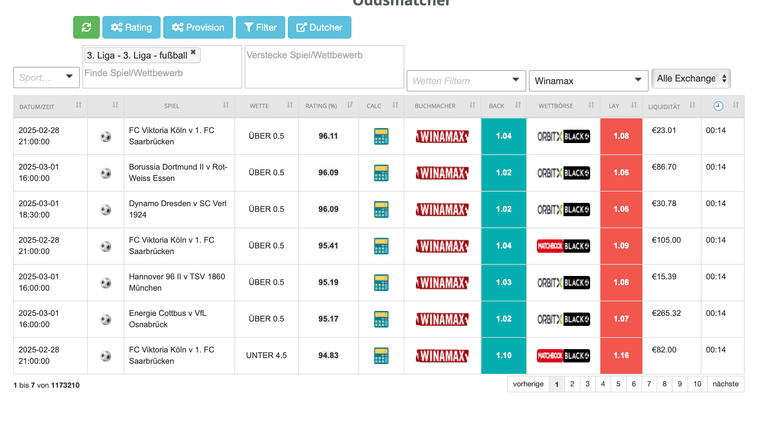Click lay odds 1.07 for Energie Cottbus
This screenshot has width=760, height=423.
(x=621, y=319)
